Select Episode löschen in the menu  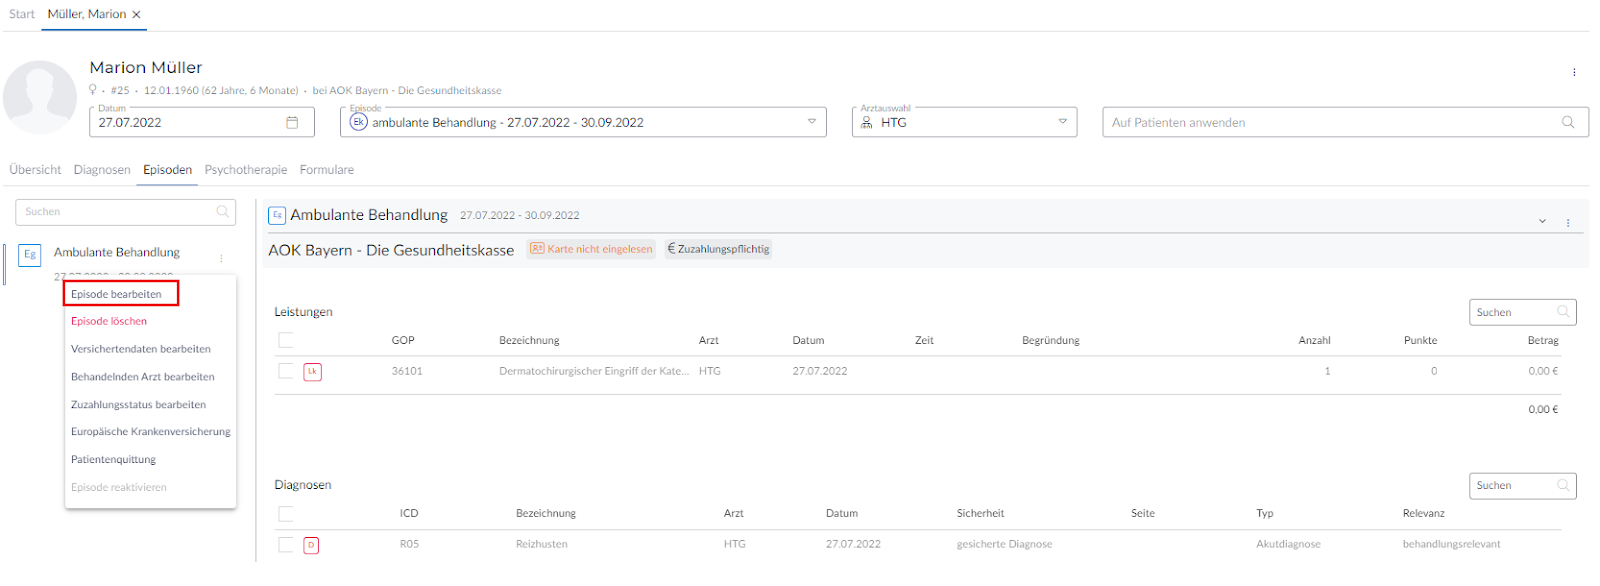(109, 321)
